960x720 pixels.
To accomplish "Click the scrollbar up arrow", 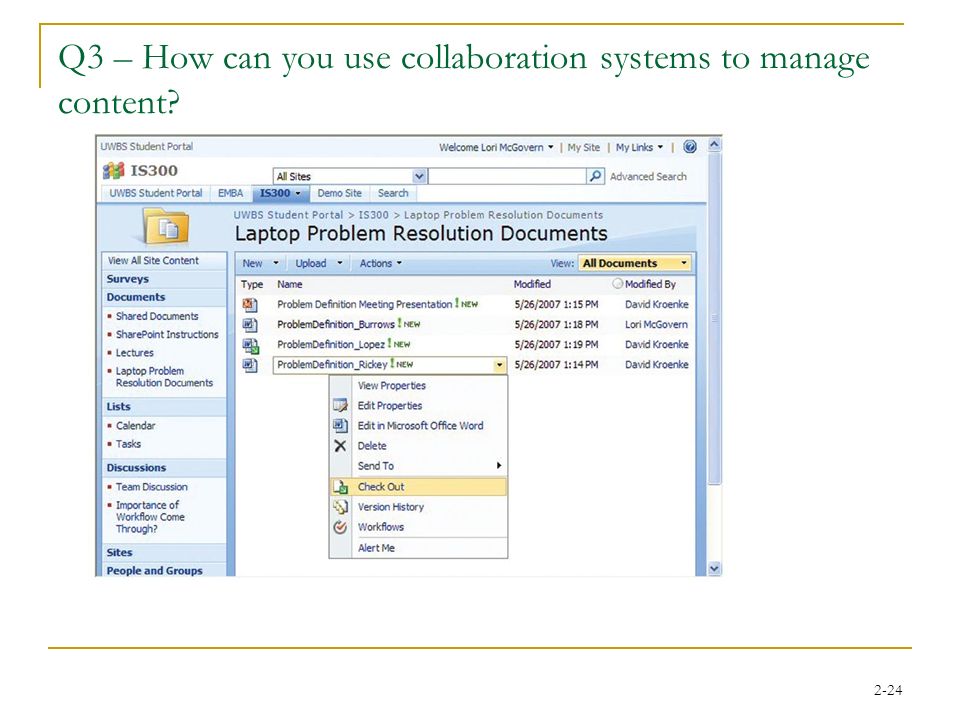I will 714,144.
